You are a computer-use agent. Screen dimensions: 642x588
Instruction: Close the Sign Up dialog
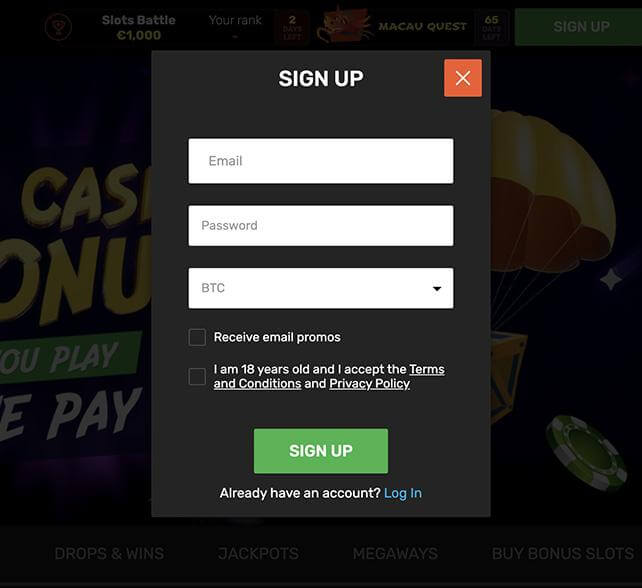463,78
